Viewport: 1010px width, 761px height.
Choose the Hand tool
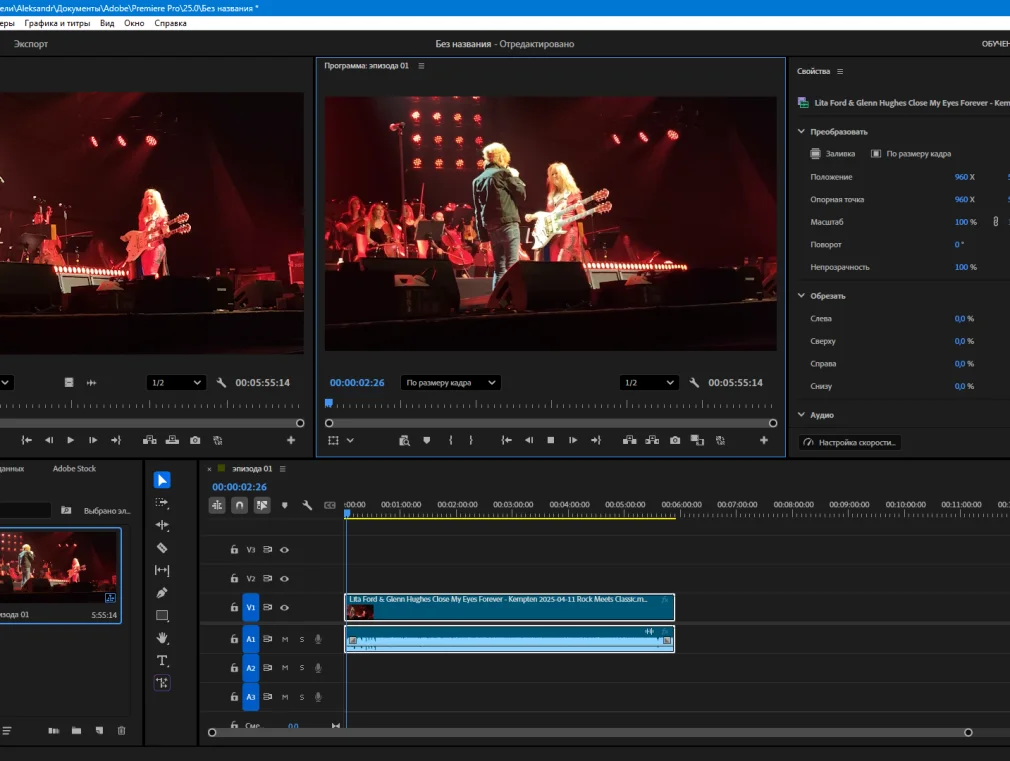point(162,638)
